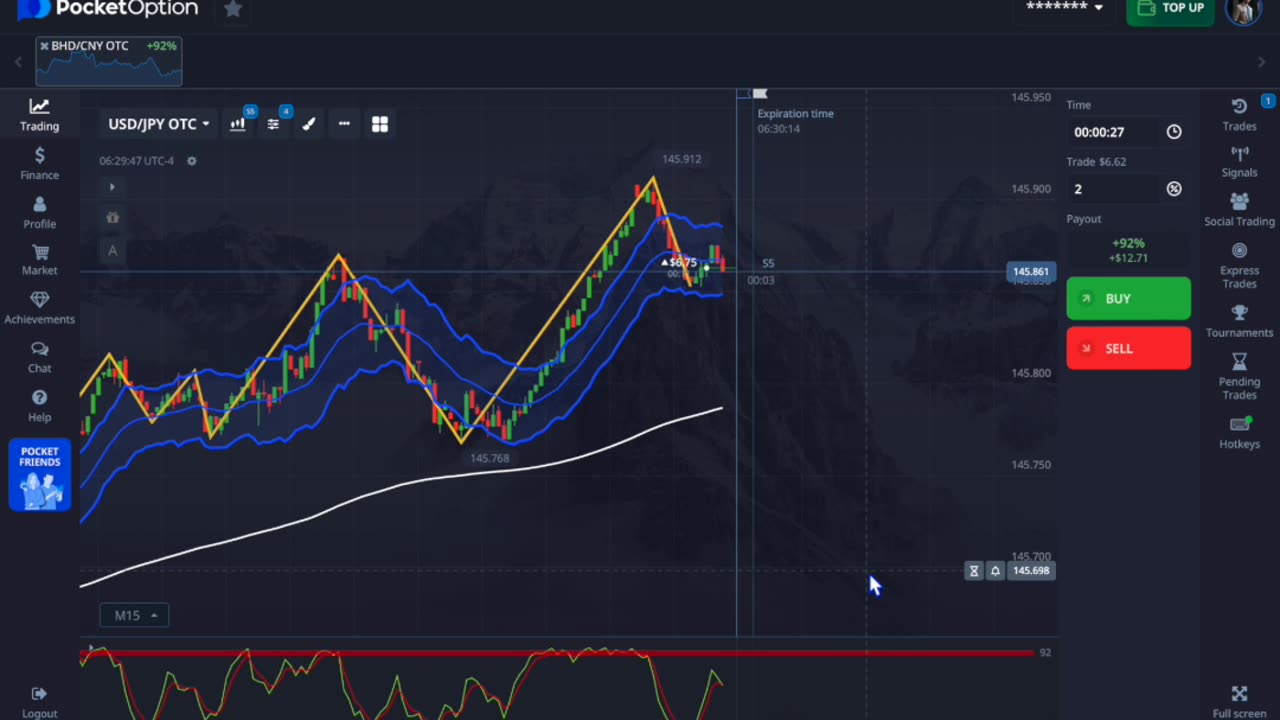Open the Help section
This screenshot has width=1280, height=720.
tap(39, 406)
